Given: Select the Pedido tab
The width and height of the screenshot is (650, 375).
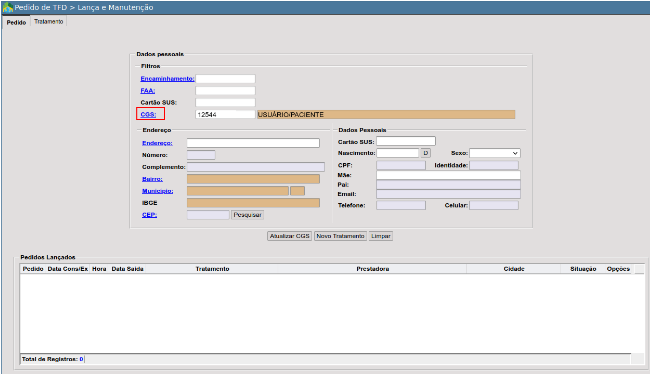Looking at the screenshot, I should 16,22.
